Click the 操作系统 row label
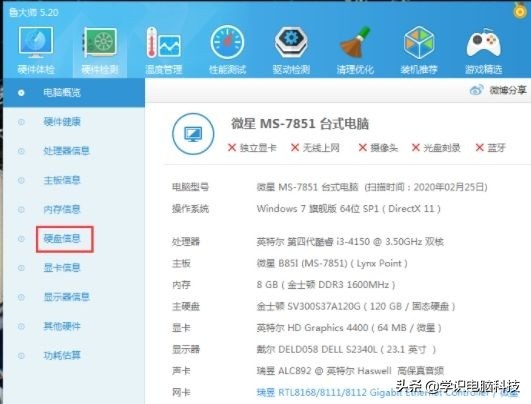Image resolution: width=531 pixels, height=404 pixels. [190, 209]
